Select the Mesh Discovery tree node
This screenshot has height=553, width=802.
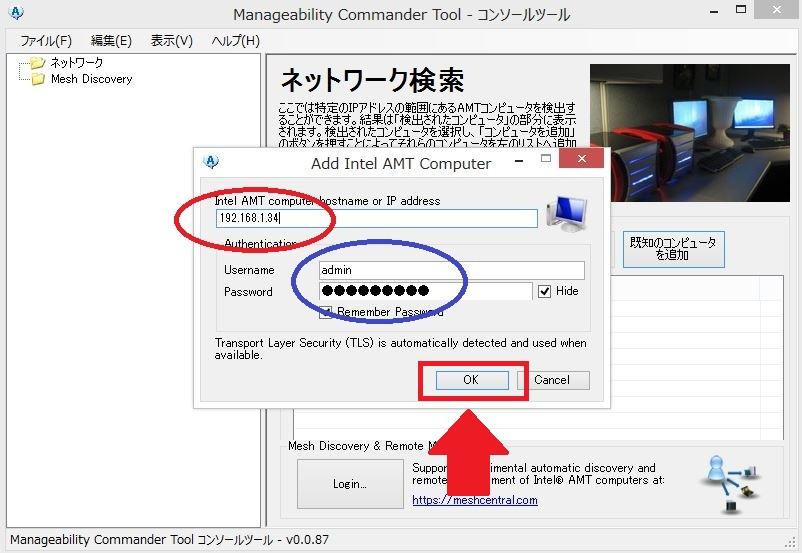coord(92,79)
